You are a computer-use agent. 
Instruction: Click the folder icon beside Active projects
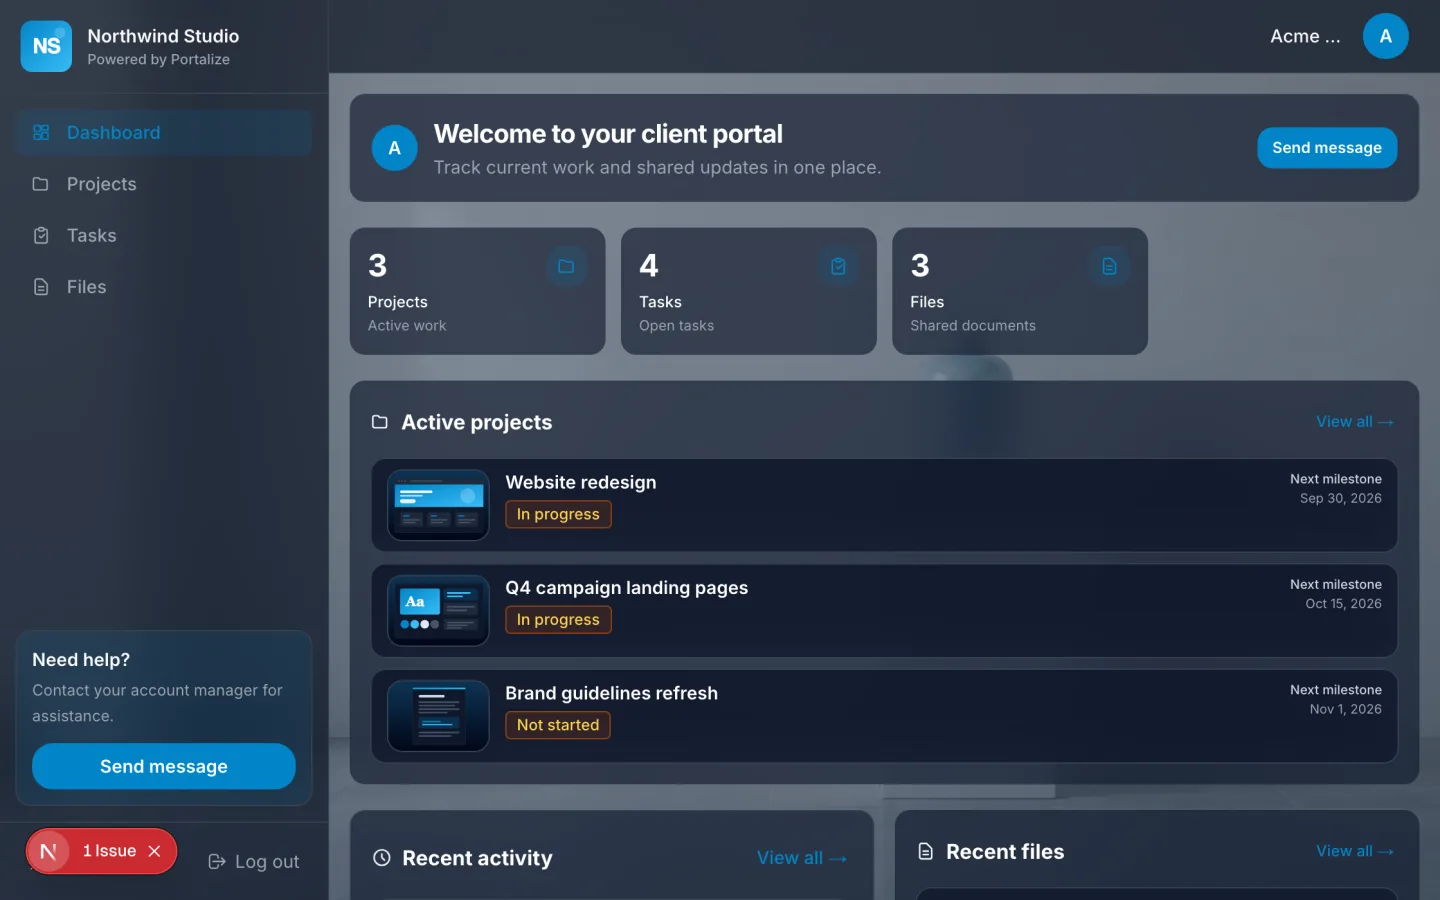tap(380, 422)
